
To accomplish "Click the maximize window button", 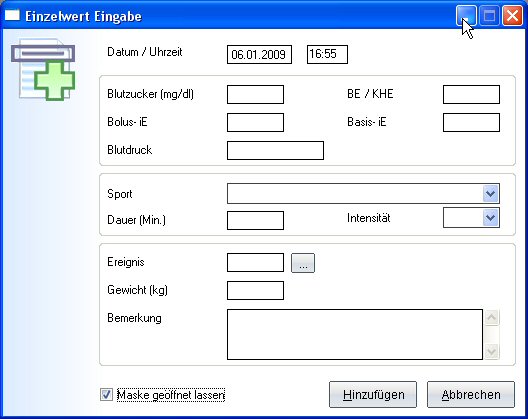I will 489,15.
